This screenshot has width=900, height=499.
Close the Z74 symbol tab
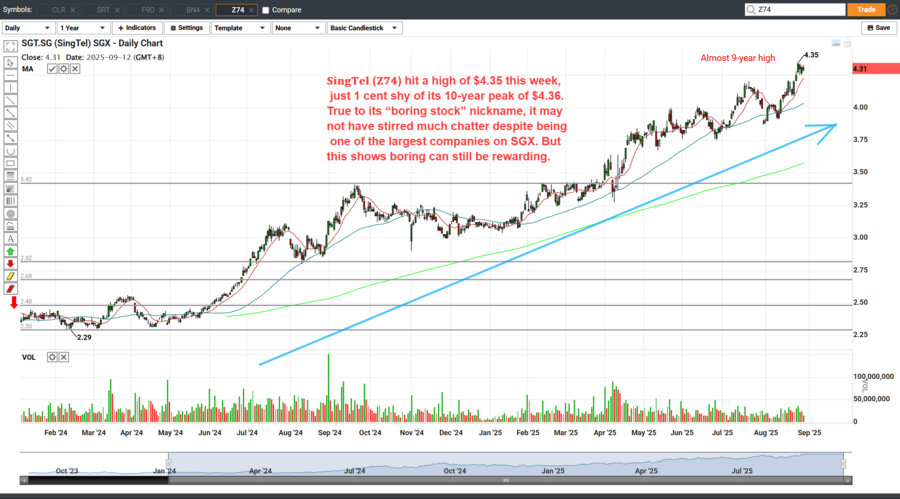click(x=251, y=10)
